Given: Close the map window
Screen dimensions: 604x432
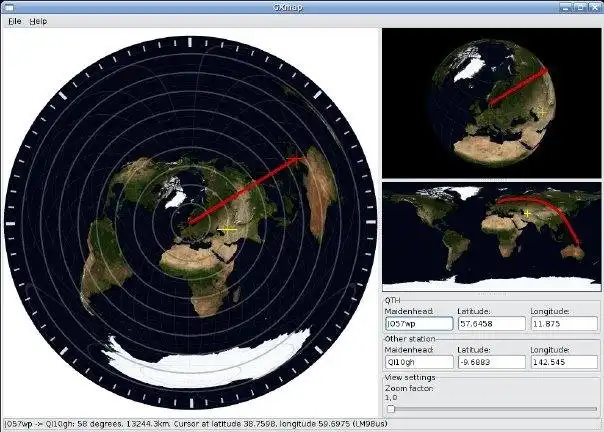Looking at the screenshot, I should (x=595, y=7).
